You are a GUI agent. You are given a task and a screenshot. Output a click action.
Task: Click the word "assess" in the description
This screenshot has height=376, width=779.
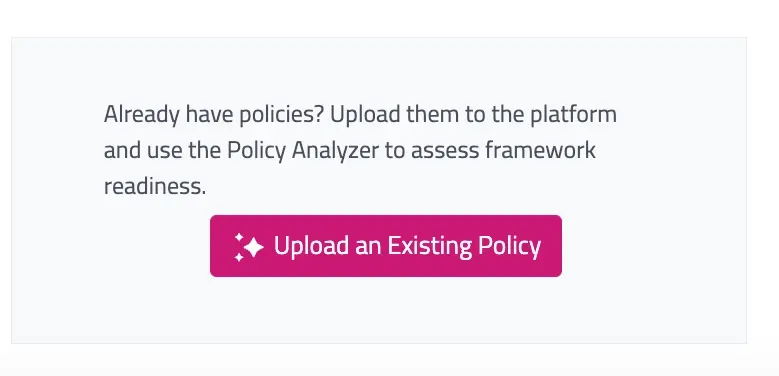coord(445,151)
